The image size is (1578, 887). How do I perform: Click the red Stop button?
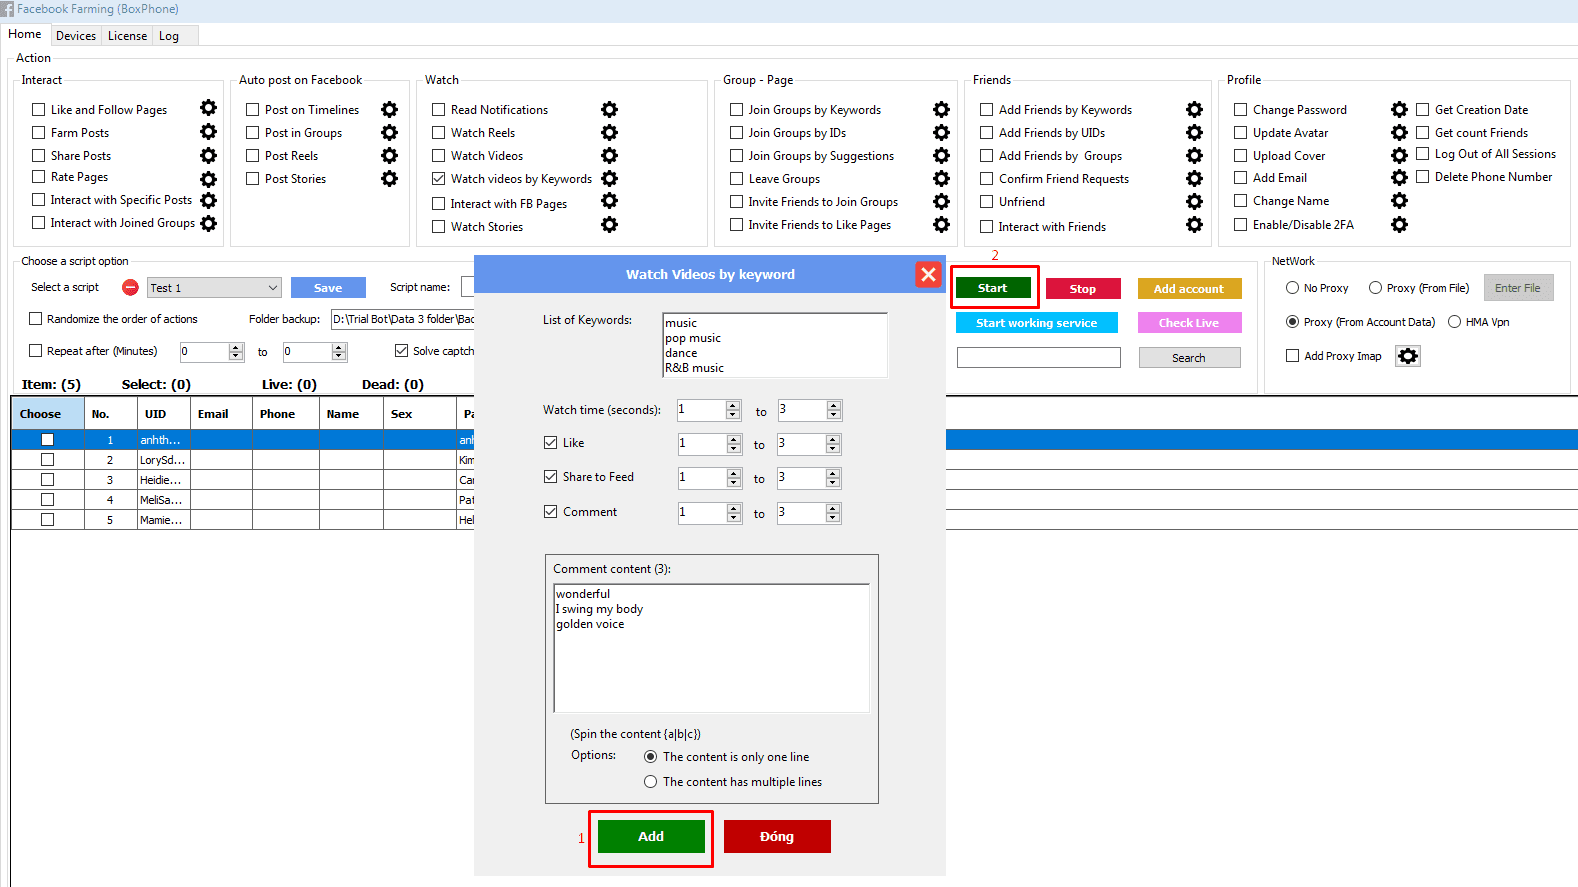point(1083,289)
